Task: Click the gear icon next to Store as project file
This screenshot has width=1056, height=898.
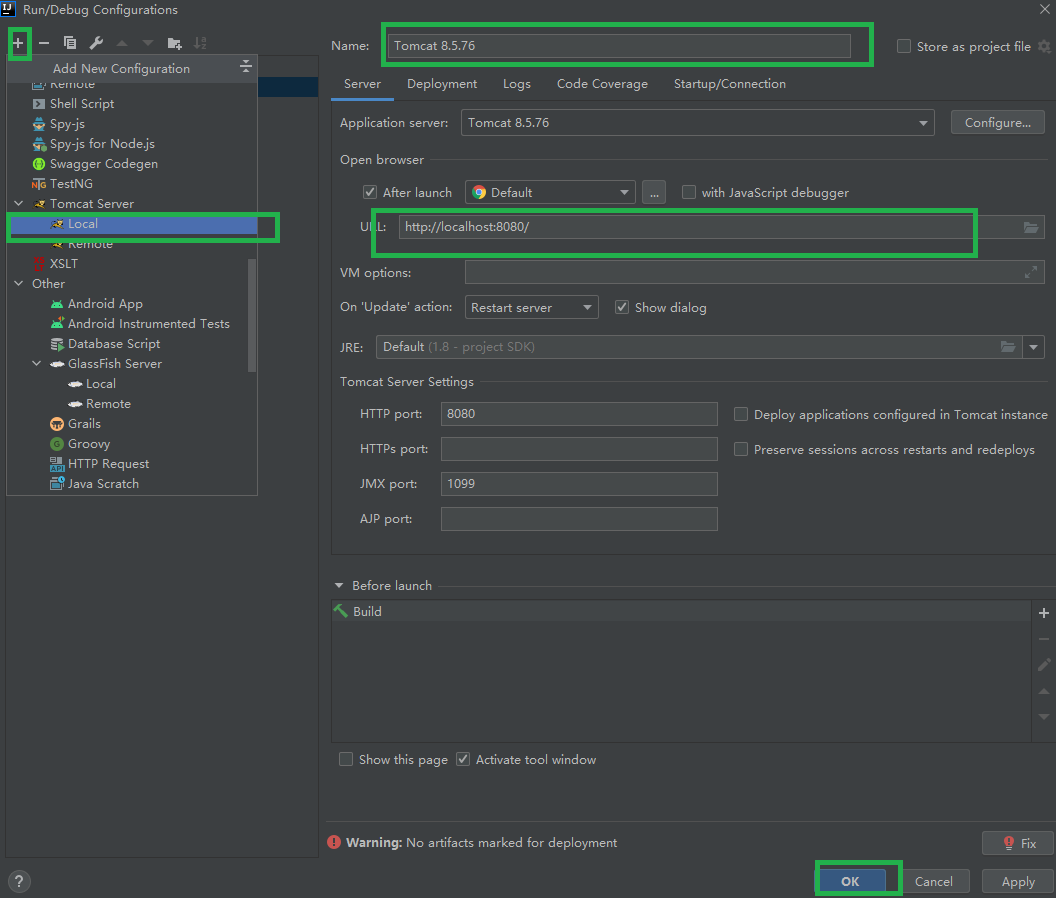Action: (1044, 46)
